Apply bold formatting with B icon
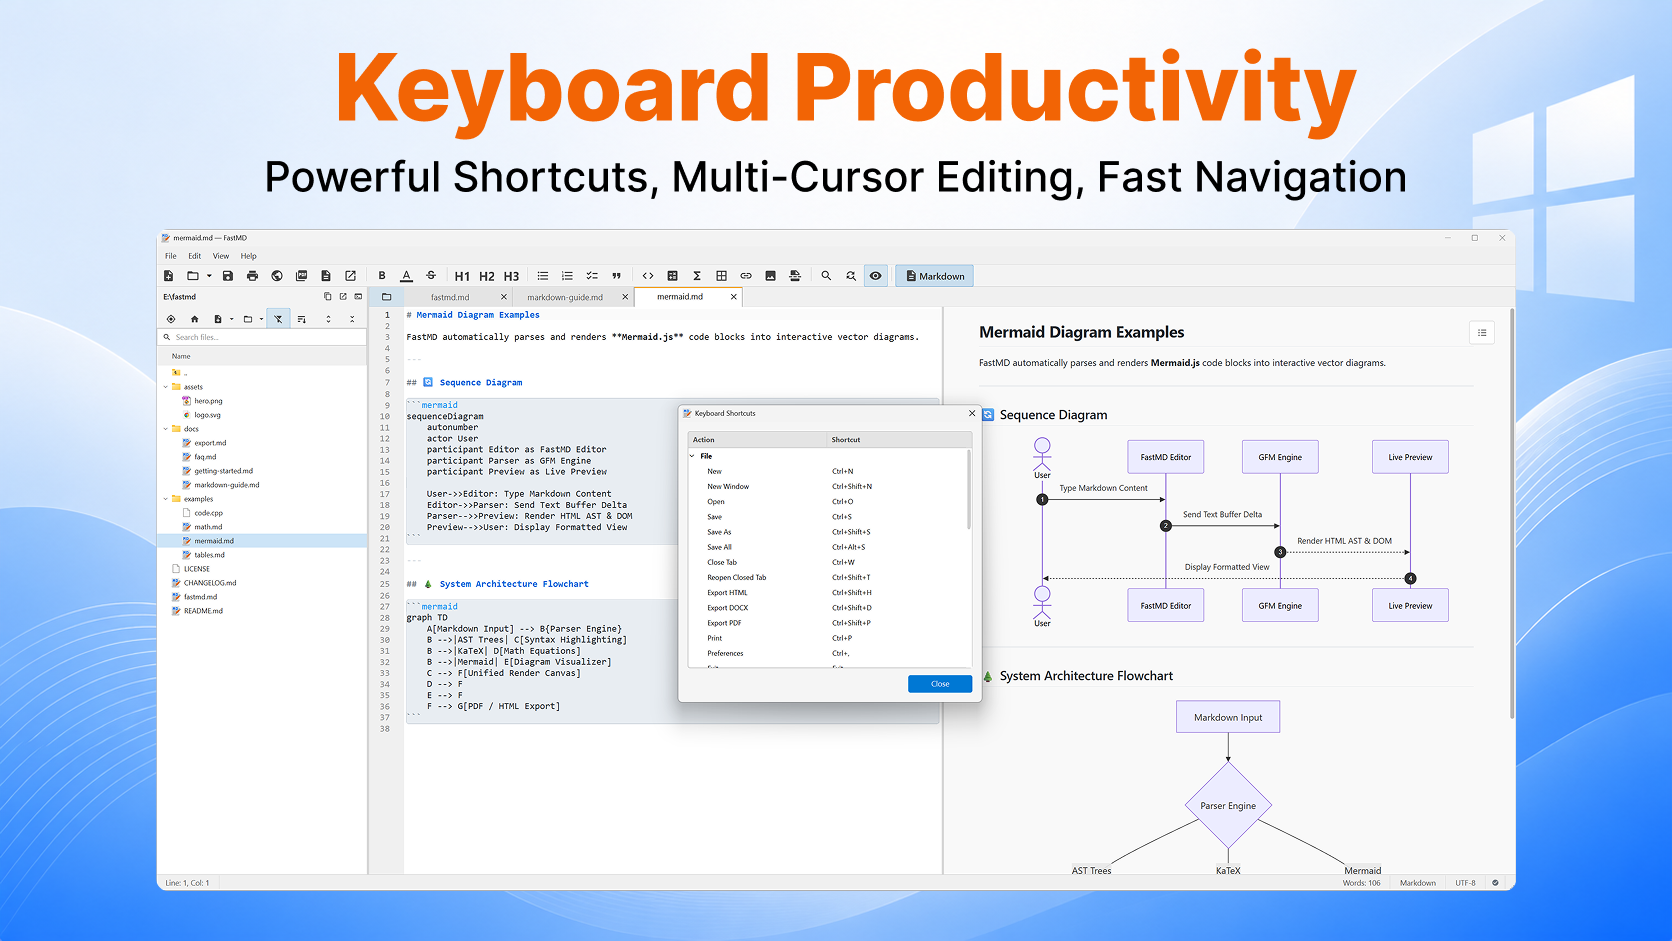The width and height of the screenshot is (1672, 941). point(382,276)
